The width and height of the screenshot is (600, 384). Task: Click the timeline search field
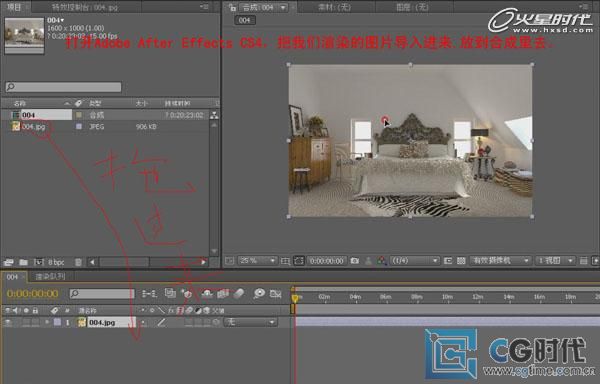102,293
